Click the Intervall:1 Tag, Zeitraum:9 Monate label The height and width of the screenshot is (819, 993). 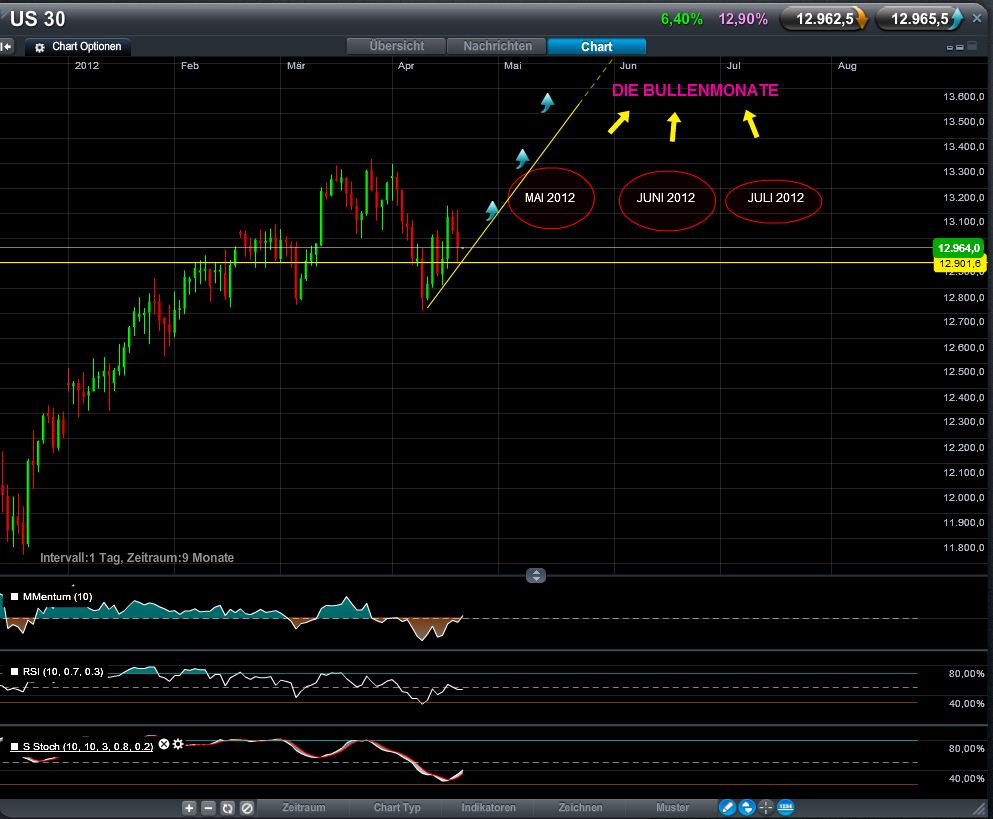point(137,558)
